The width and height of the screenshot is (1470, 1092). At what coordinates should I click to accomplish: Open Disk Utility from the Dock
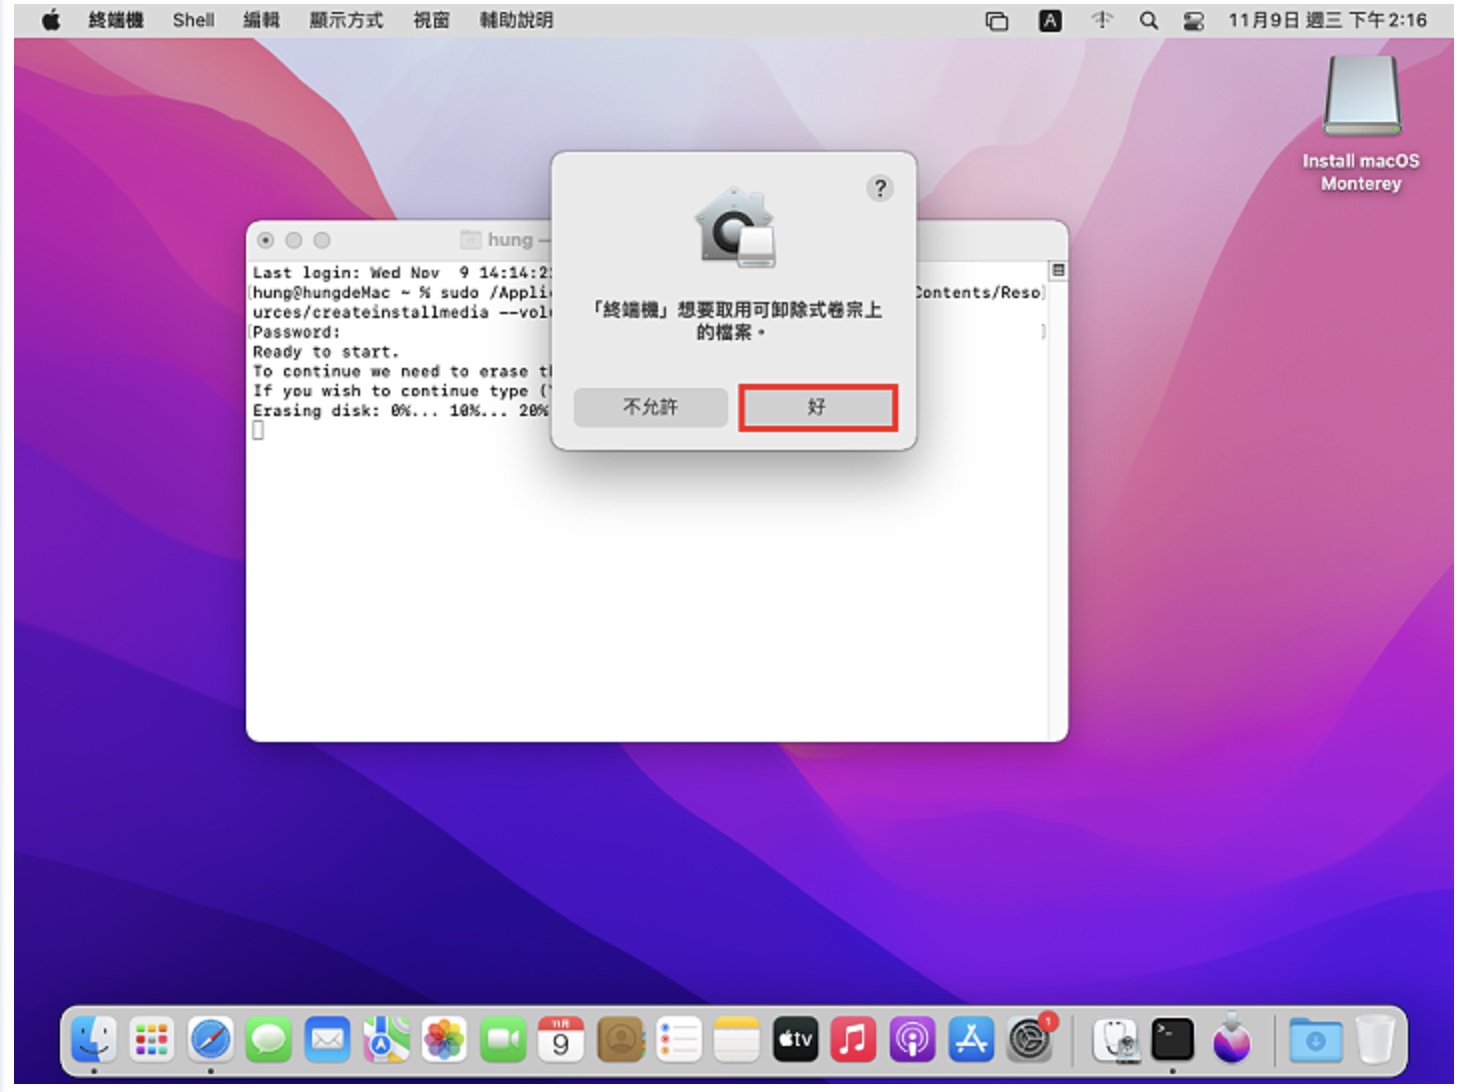(1115, 1040)
